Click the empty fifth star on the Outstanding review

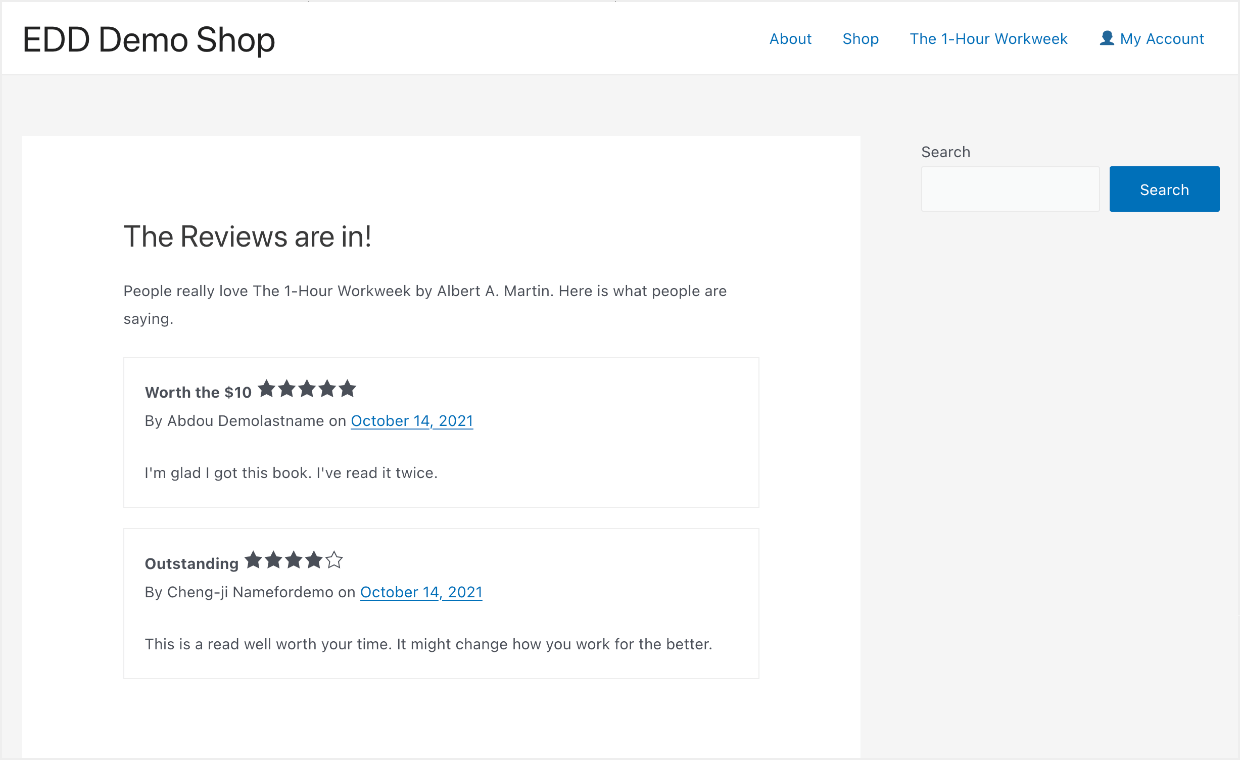click(334, 560)
